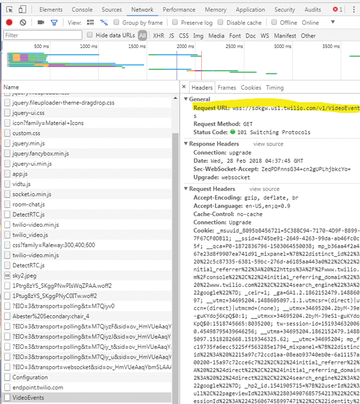Select the socket.io.min.js request

[x=87, y=194]
